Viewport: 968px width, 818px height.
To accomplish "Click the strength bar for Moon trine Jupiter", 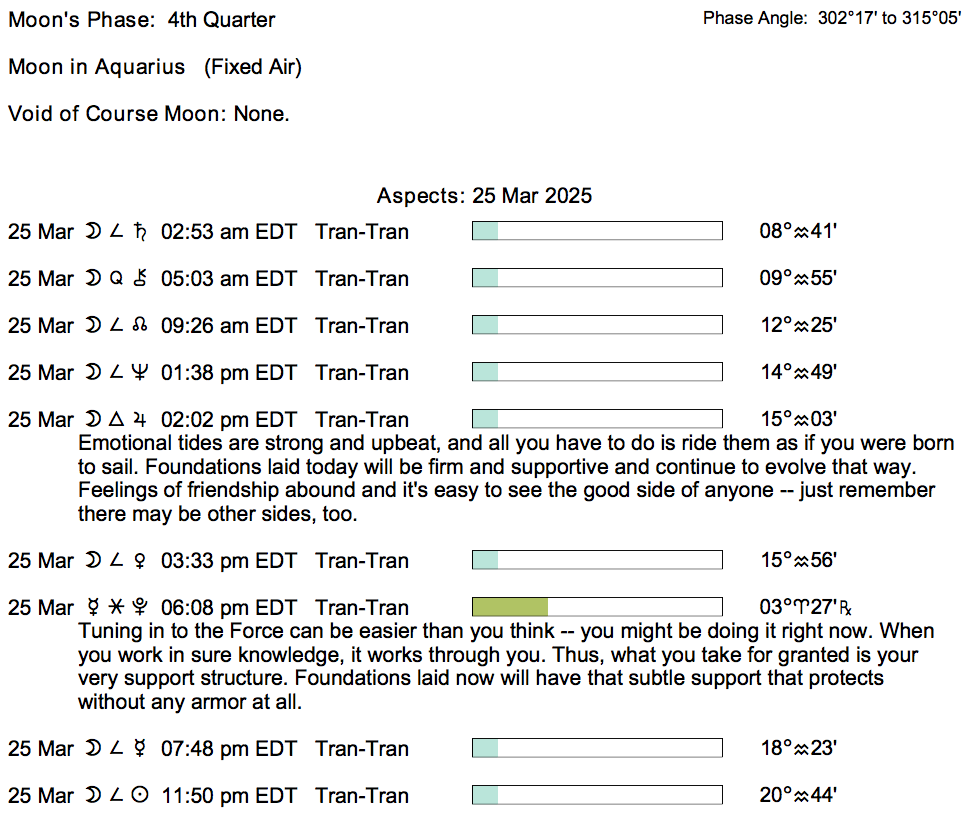I will click(x=596, y=420).
